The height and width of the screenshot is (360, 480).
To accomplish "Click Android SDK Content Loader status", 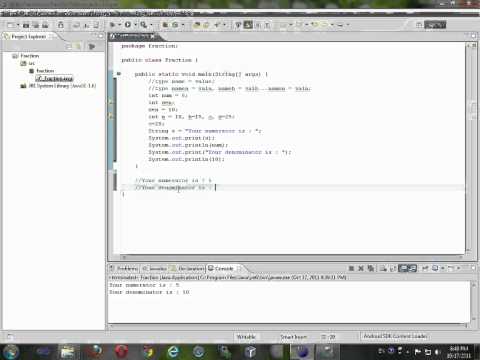I will pos(395,336).
